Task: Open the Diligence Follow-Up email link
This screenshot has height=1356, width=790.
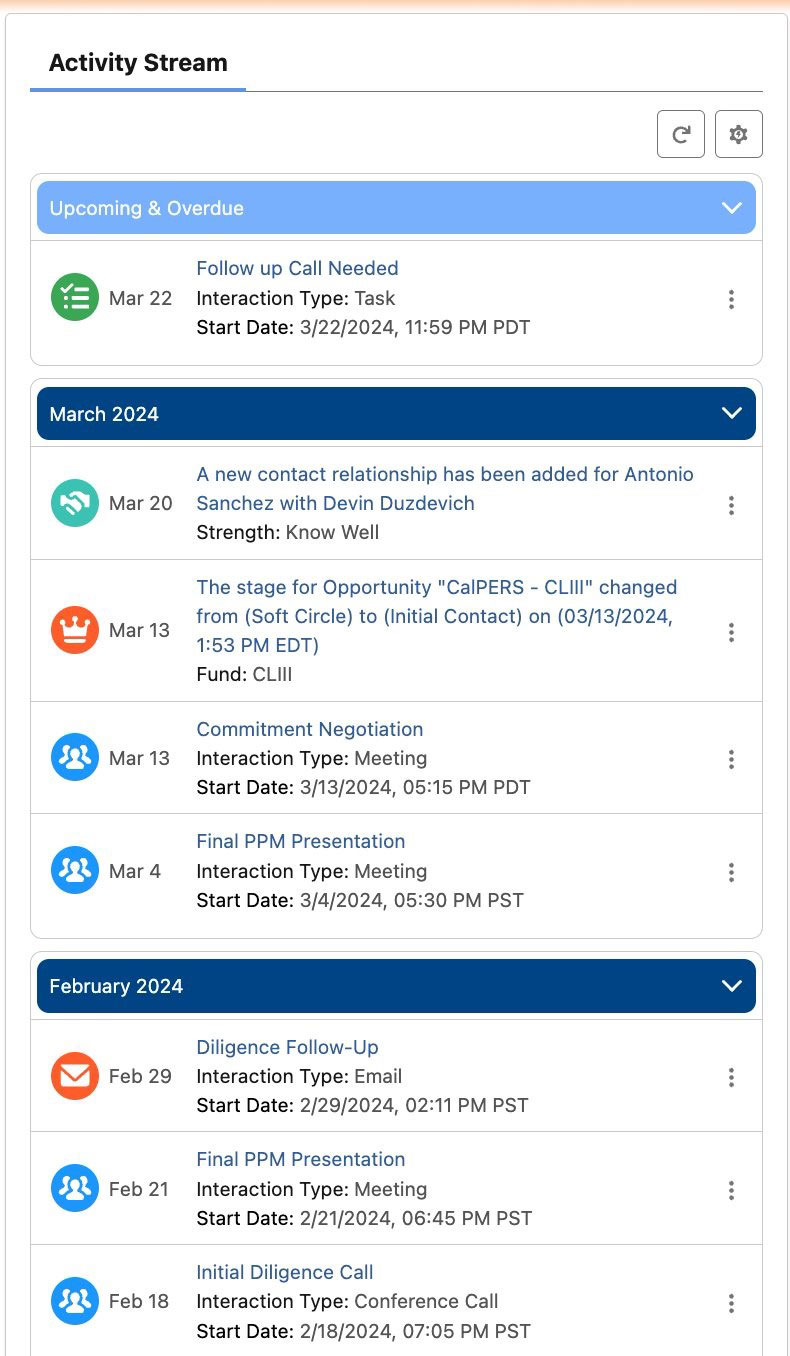Action: click(x=287, y=1047)
